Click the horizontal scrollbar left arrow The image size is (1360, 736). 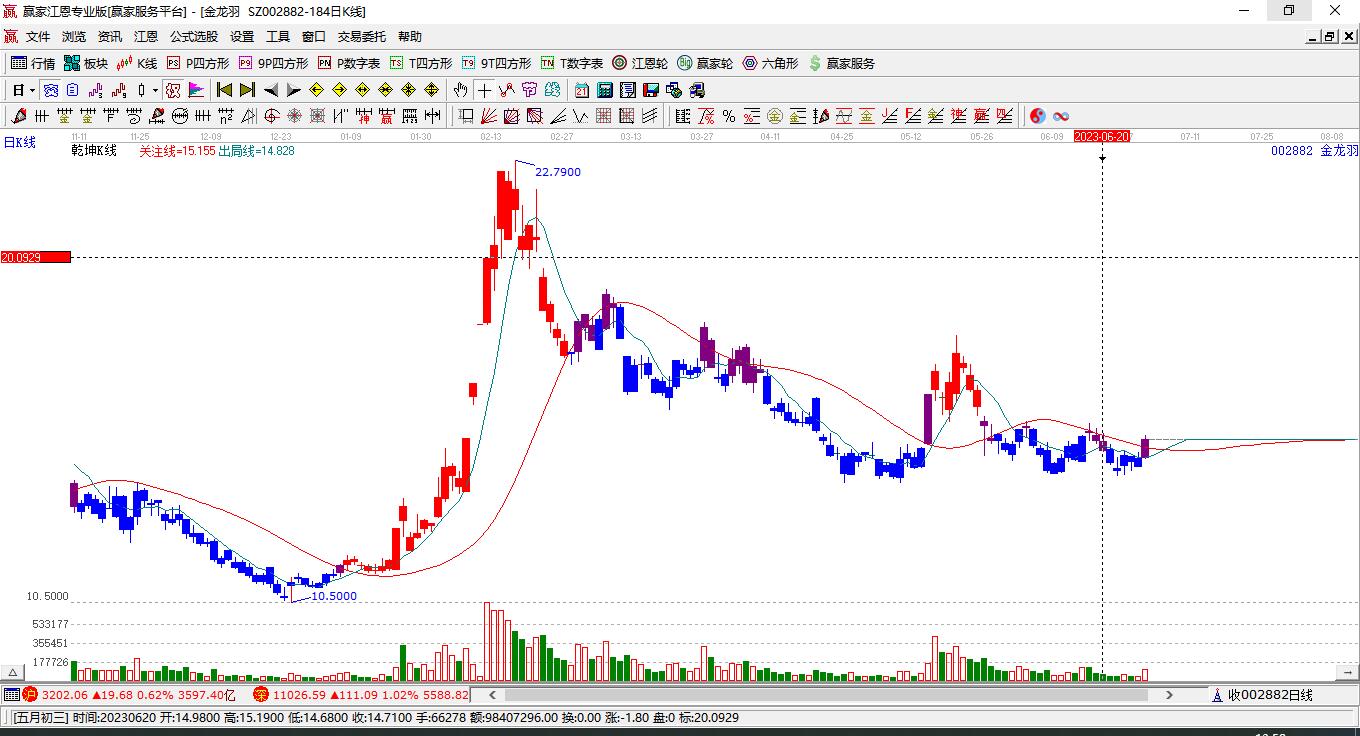[492, 695]
